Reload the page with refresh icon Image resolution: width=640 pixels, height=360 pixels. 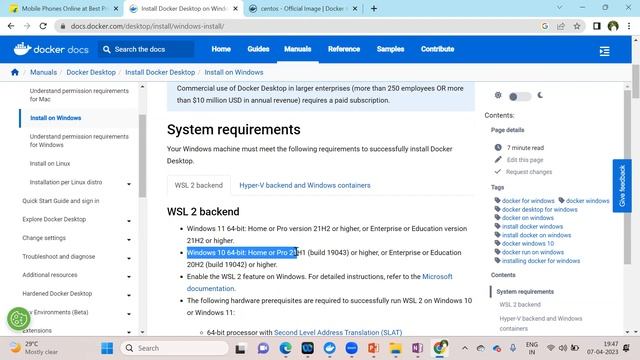coord(43,26)
